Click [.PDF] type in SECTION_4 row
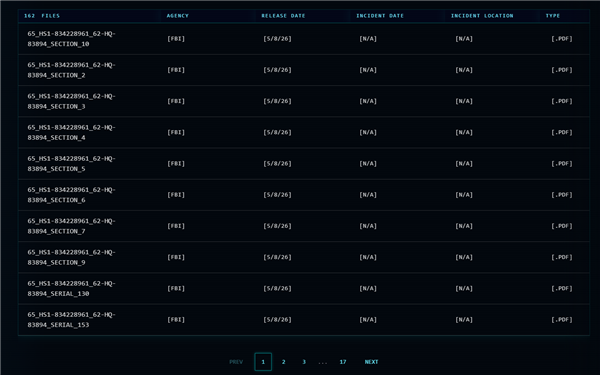This screenshot has height=375, width=600. [x=562, y=132]
